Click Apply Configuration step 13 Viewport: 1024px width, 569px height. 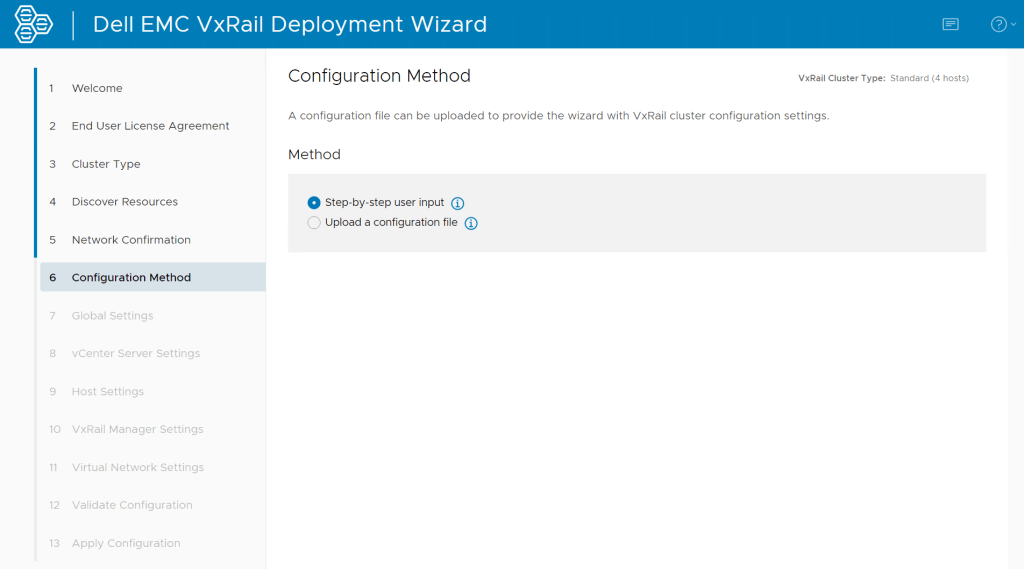(126, 544)
